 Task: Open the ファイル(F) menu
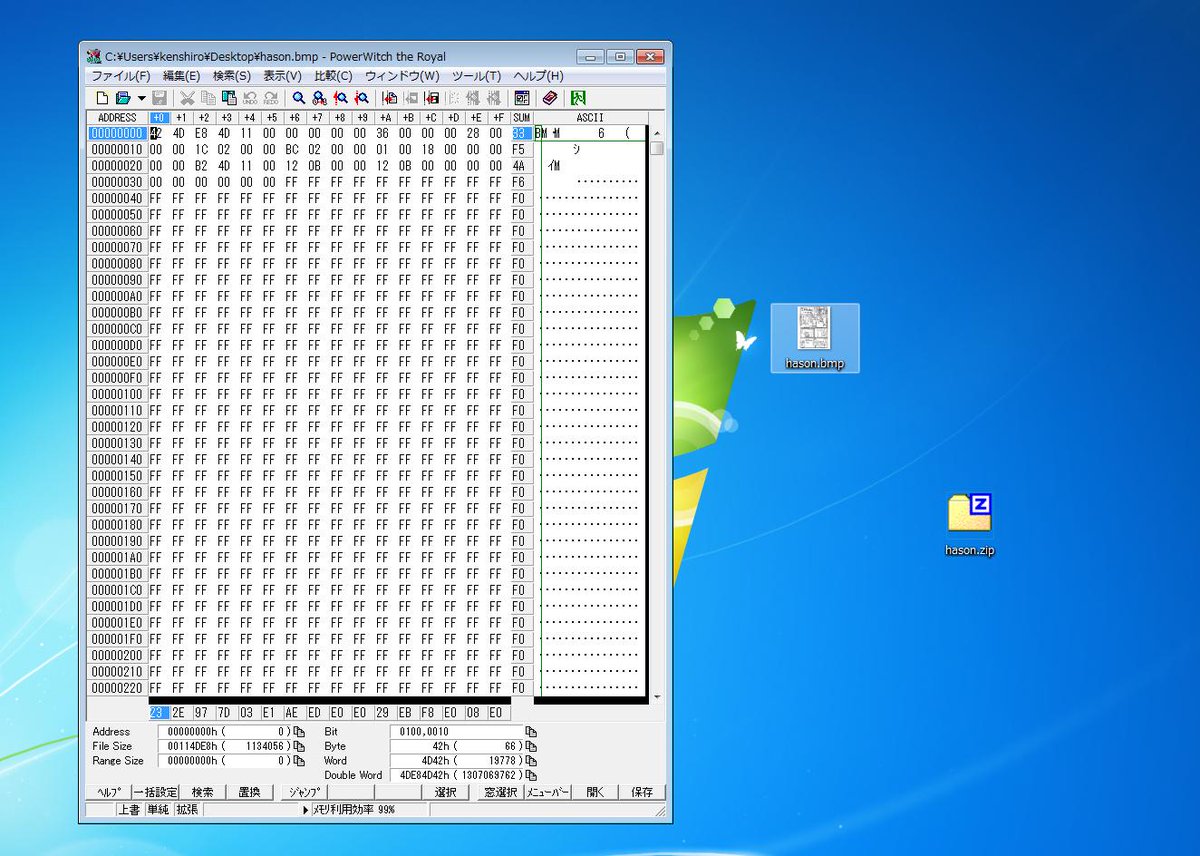[x=121, y=76]
